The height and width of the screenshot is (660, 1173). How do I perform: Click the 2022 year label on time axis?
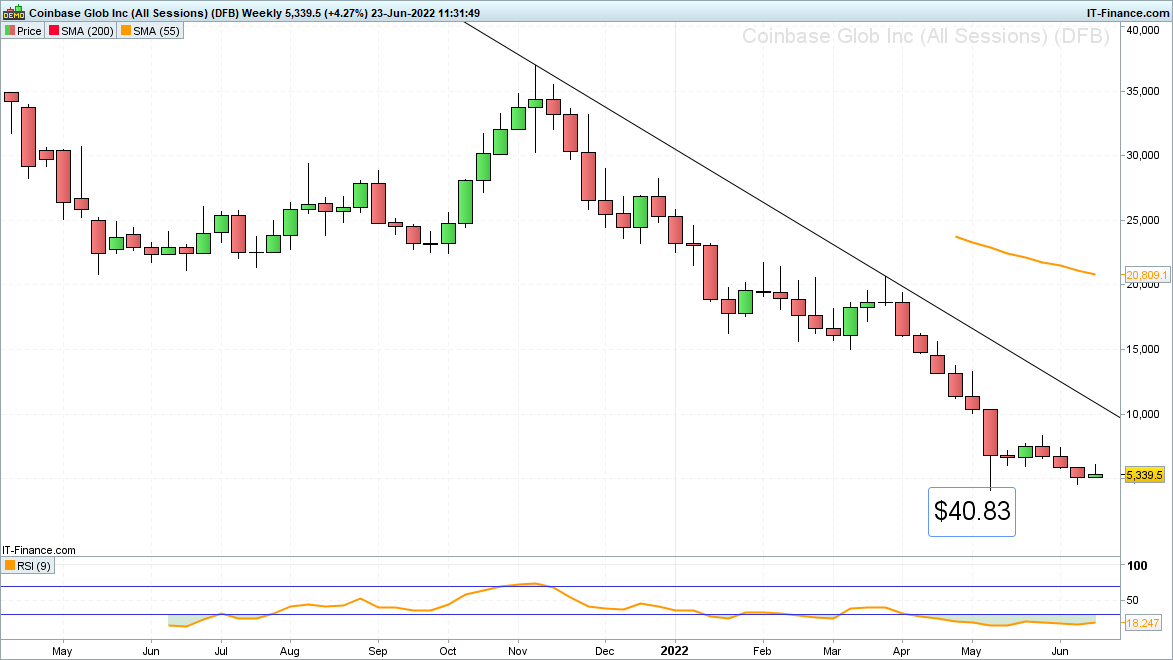[675, 651]
